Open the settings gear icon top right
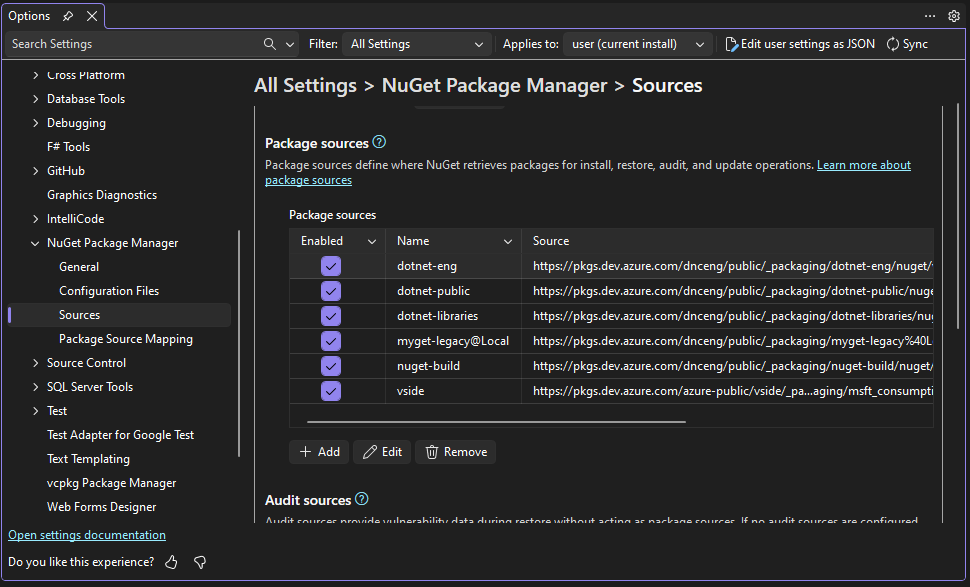This screenshot has height=587, width=970. click(954, 16)
